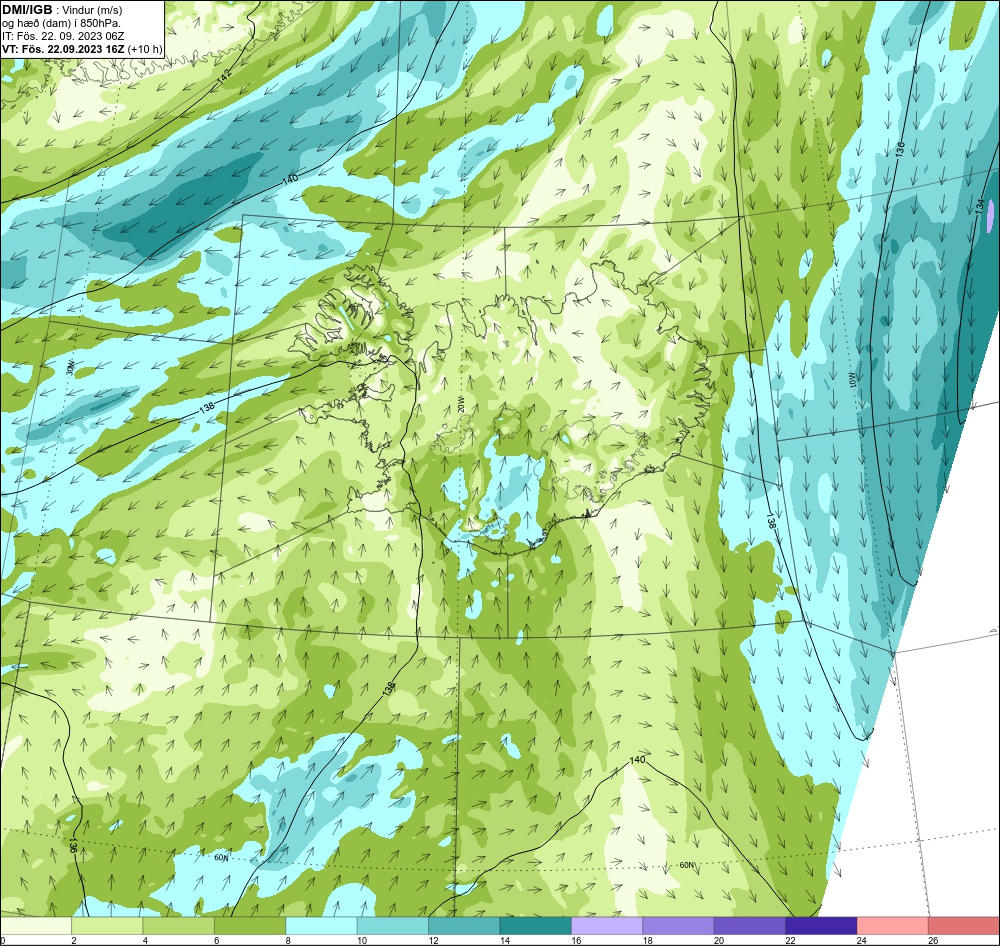Click the legend scale number '4'
The height and width of the screenshot is (946, 1000).
click(x=145, y=940)
